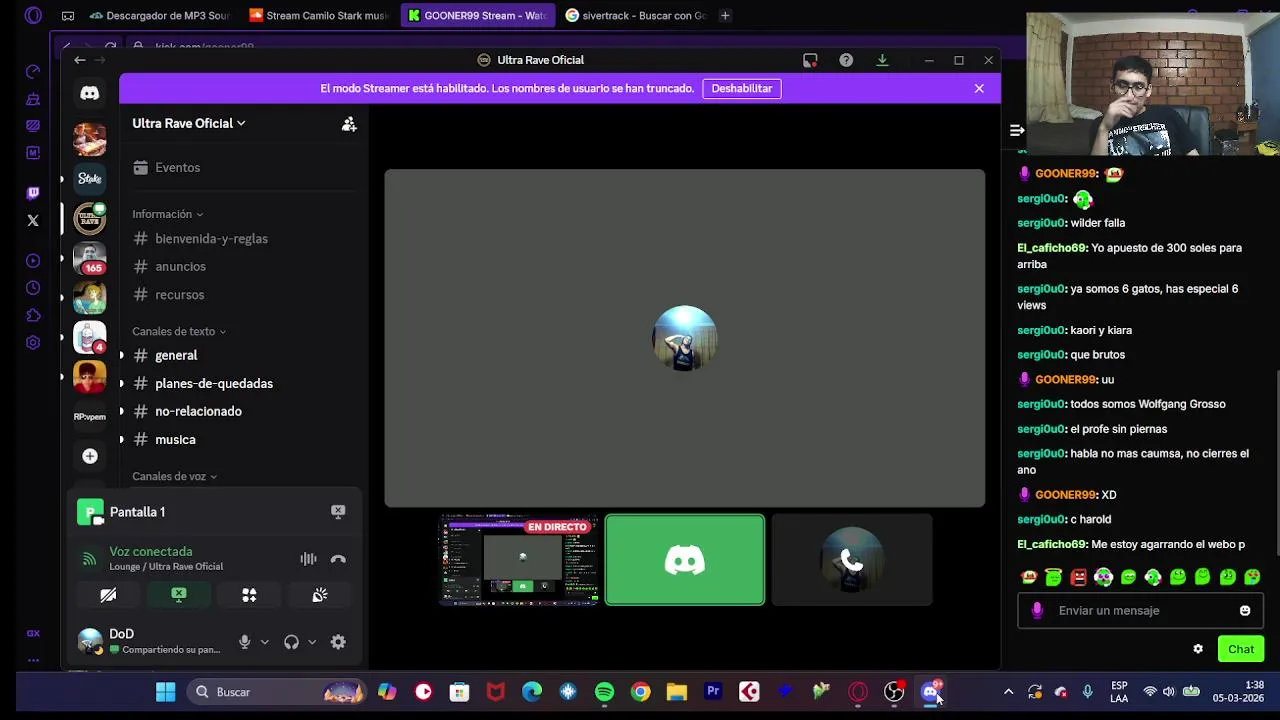Open X in Opera sidebar
Image resolution: width=1280 pixels, height=720 pixels.
tap(33, 220)
